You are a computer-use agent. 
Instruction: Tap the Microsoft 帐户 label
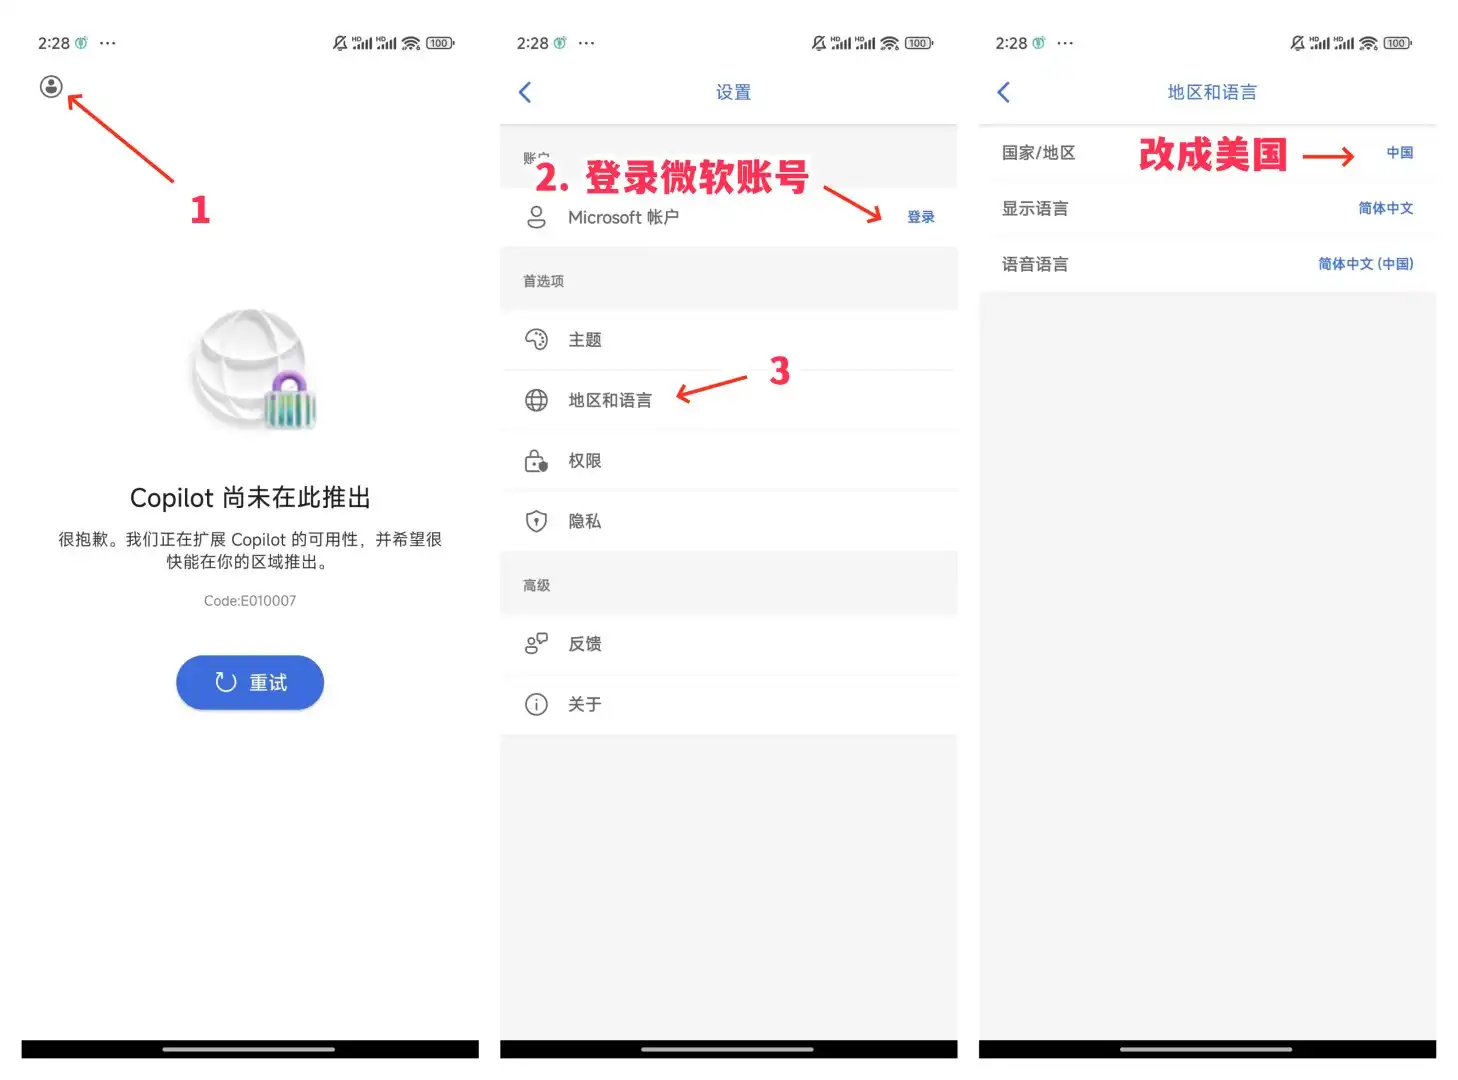coord(623,217)
